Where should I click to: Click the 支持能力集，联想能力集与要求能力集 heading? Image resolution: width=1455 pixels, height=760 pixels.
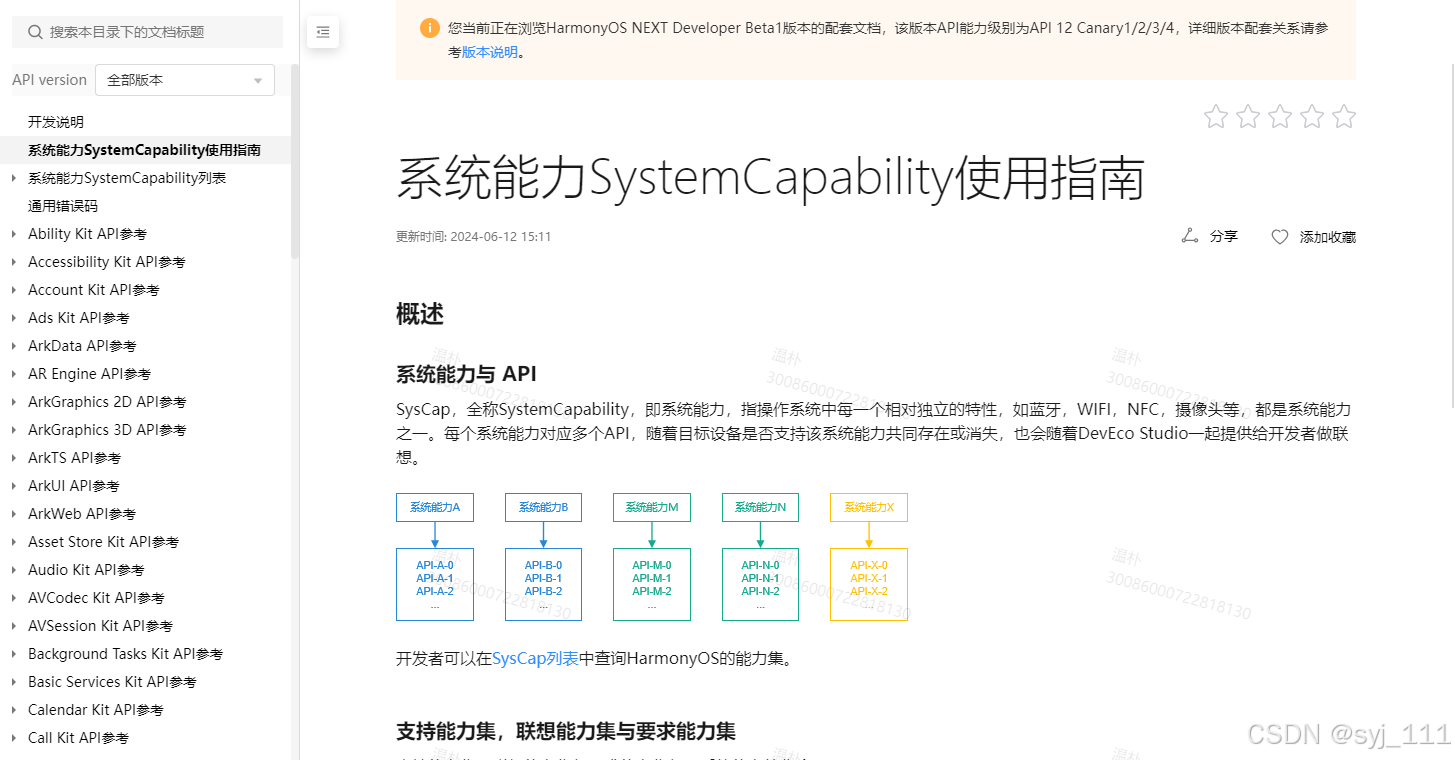pyautogui.click(x=566, y=731)
